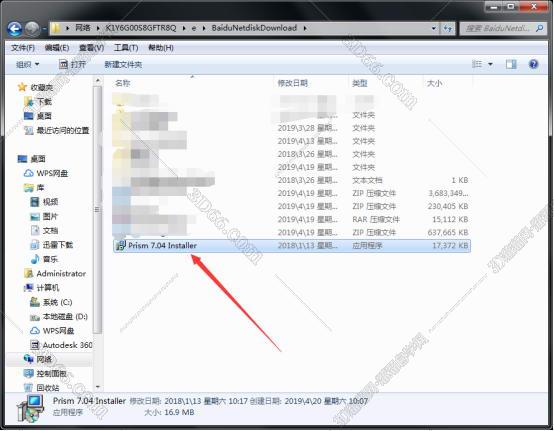The image size is (554, 431).
Task: Select the Autodesk 360 item
Action: 61,345
